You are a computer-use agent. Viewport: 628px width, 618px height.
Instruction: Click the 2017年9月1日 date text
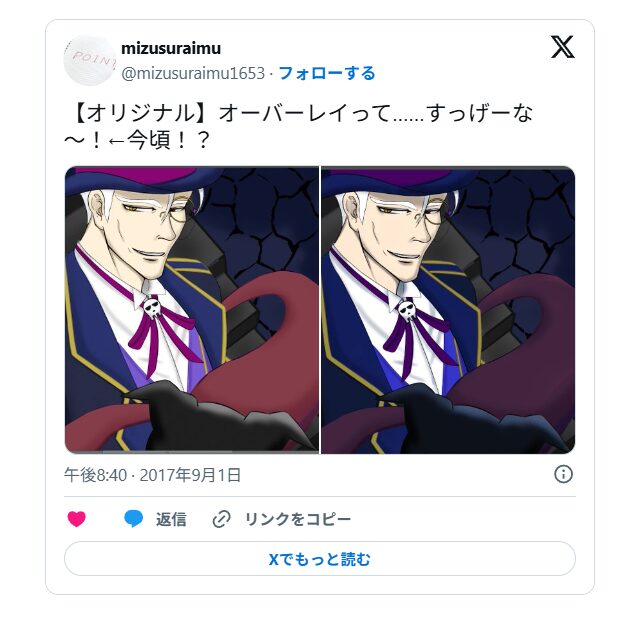tap(190, 475)
